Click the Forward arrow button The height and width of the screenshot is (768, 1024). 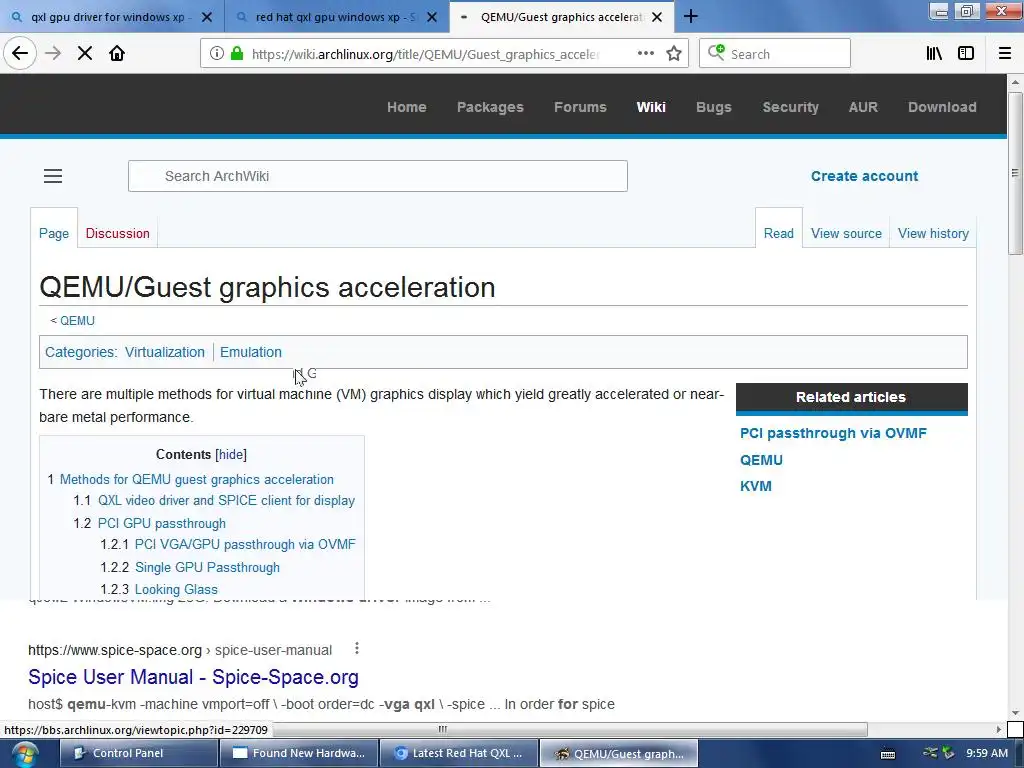tap(53, 54)
